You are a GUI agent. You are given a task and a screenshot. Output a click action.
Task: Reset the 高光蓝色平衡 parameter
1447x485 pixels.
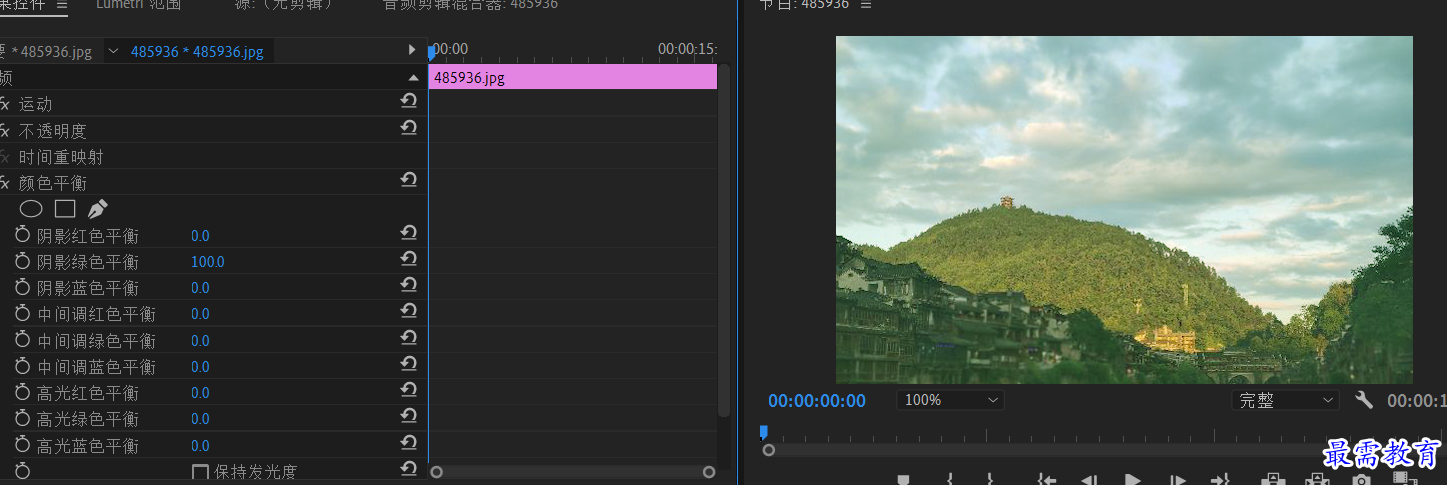coord(408,443)
